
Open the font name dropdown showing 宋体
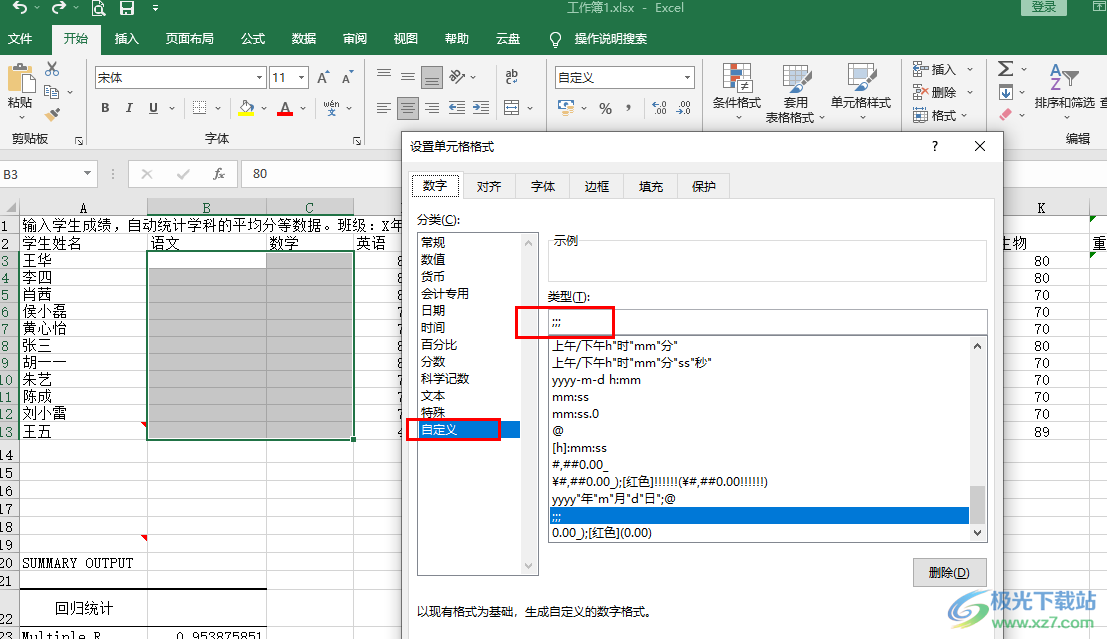coord(260,78)
